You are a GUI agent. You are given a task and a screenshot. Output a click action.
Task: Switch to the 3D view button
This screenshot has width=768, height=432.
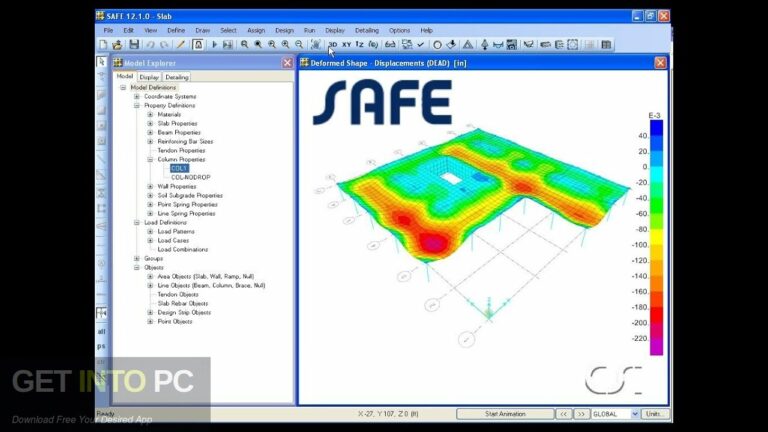333,45
